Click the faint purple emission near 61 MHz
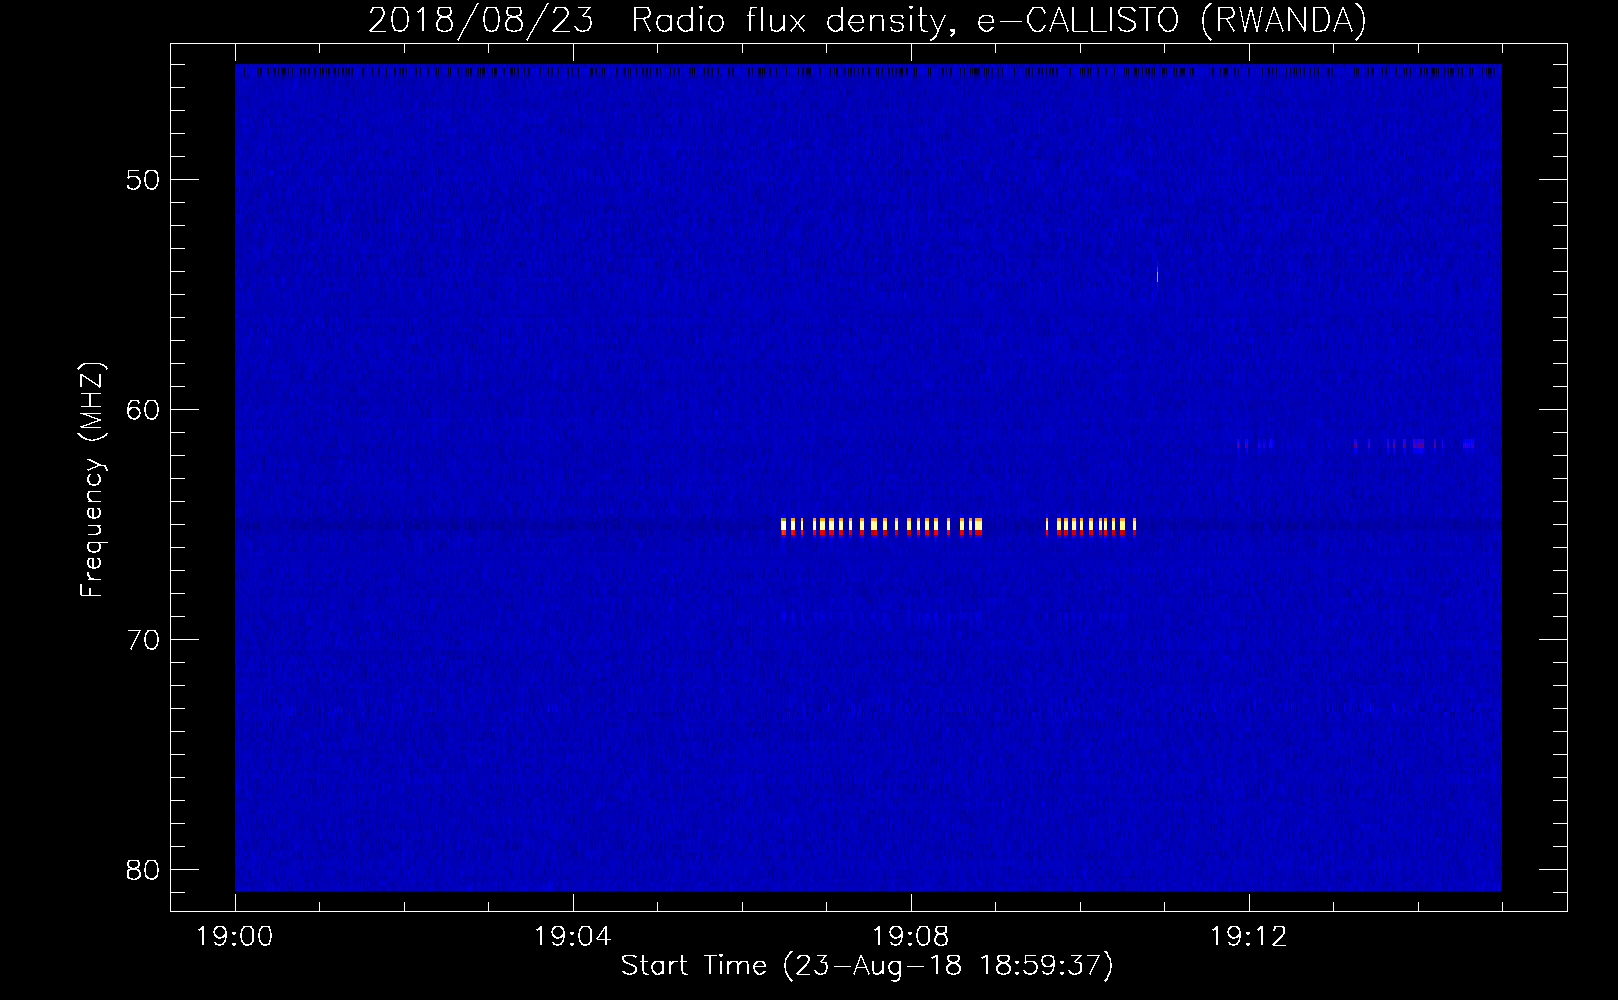The width and height of the screenshot is (1618, 1000). click(1355, 444)
